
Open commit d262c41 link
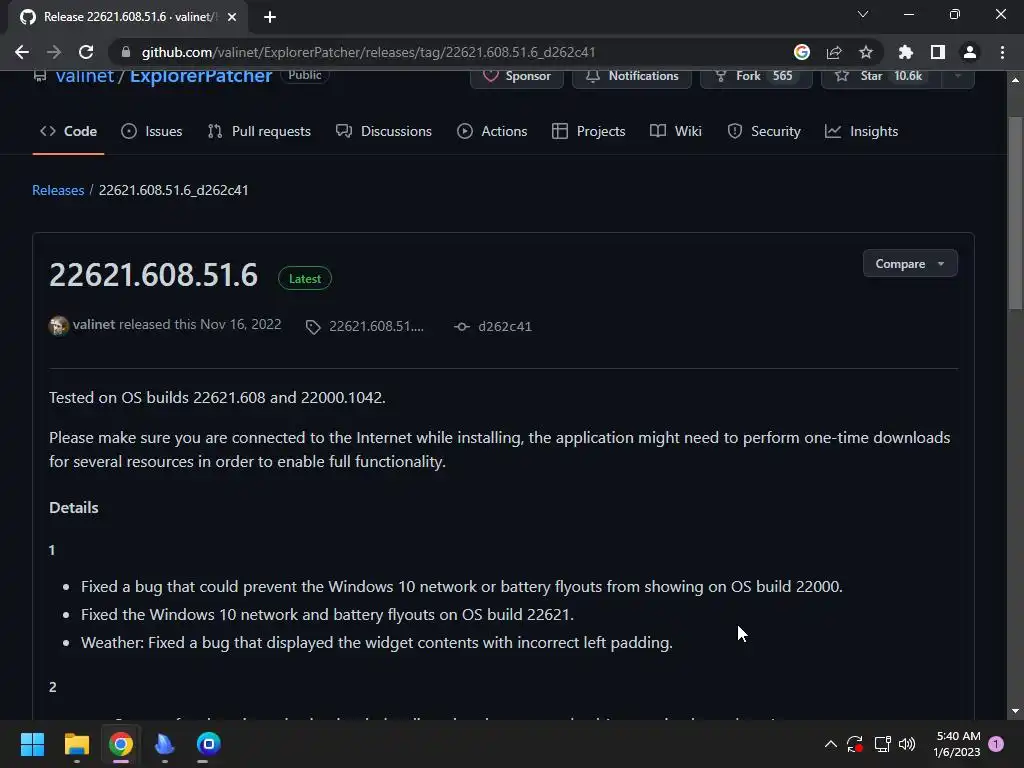(x=505, y=327)
